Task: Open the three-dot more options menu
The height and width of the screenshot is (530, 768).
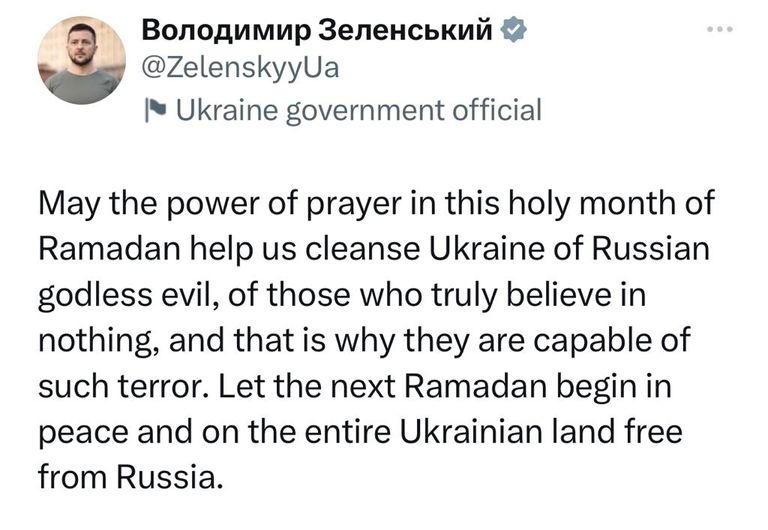Action: pyautogui.click(x=718, y=31)
